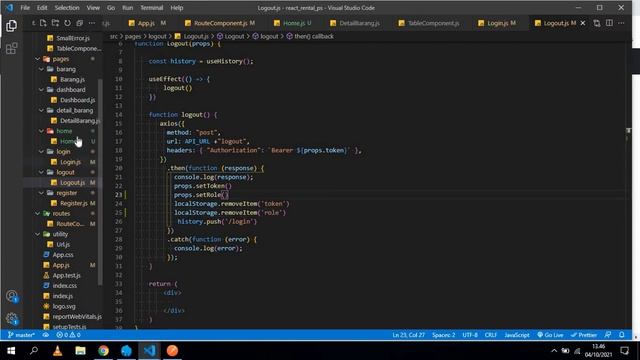Screen dimensions: 640x360
Task: Click Prettier in status bar
Action: tap(584, 335)
